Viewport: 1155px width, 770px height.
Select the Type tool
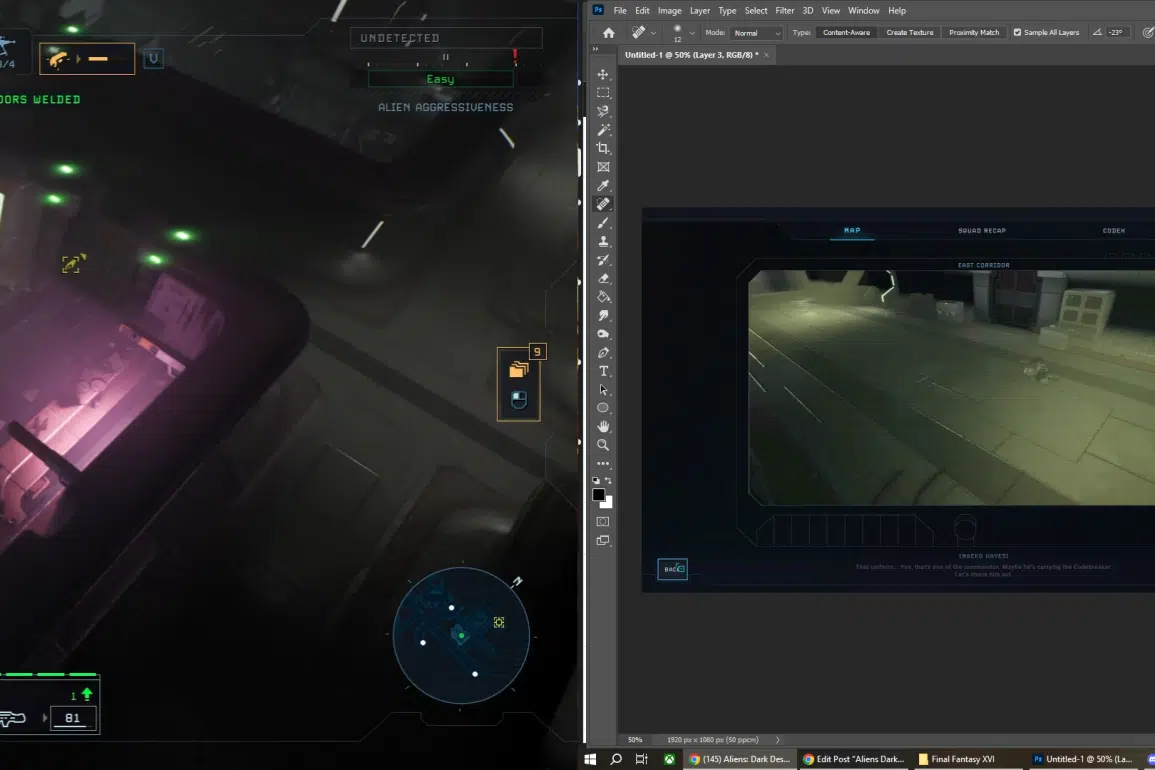(603, 371)
